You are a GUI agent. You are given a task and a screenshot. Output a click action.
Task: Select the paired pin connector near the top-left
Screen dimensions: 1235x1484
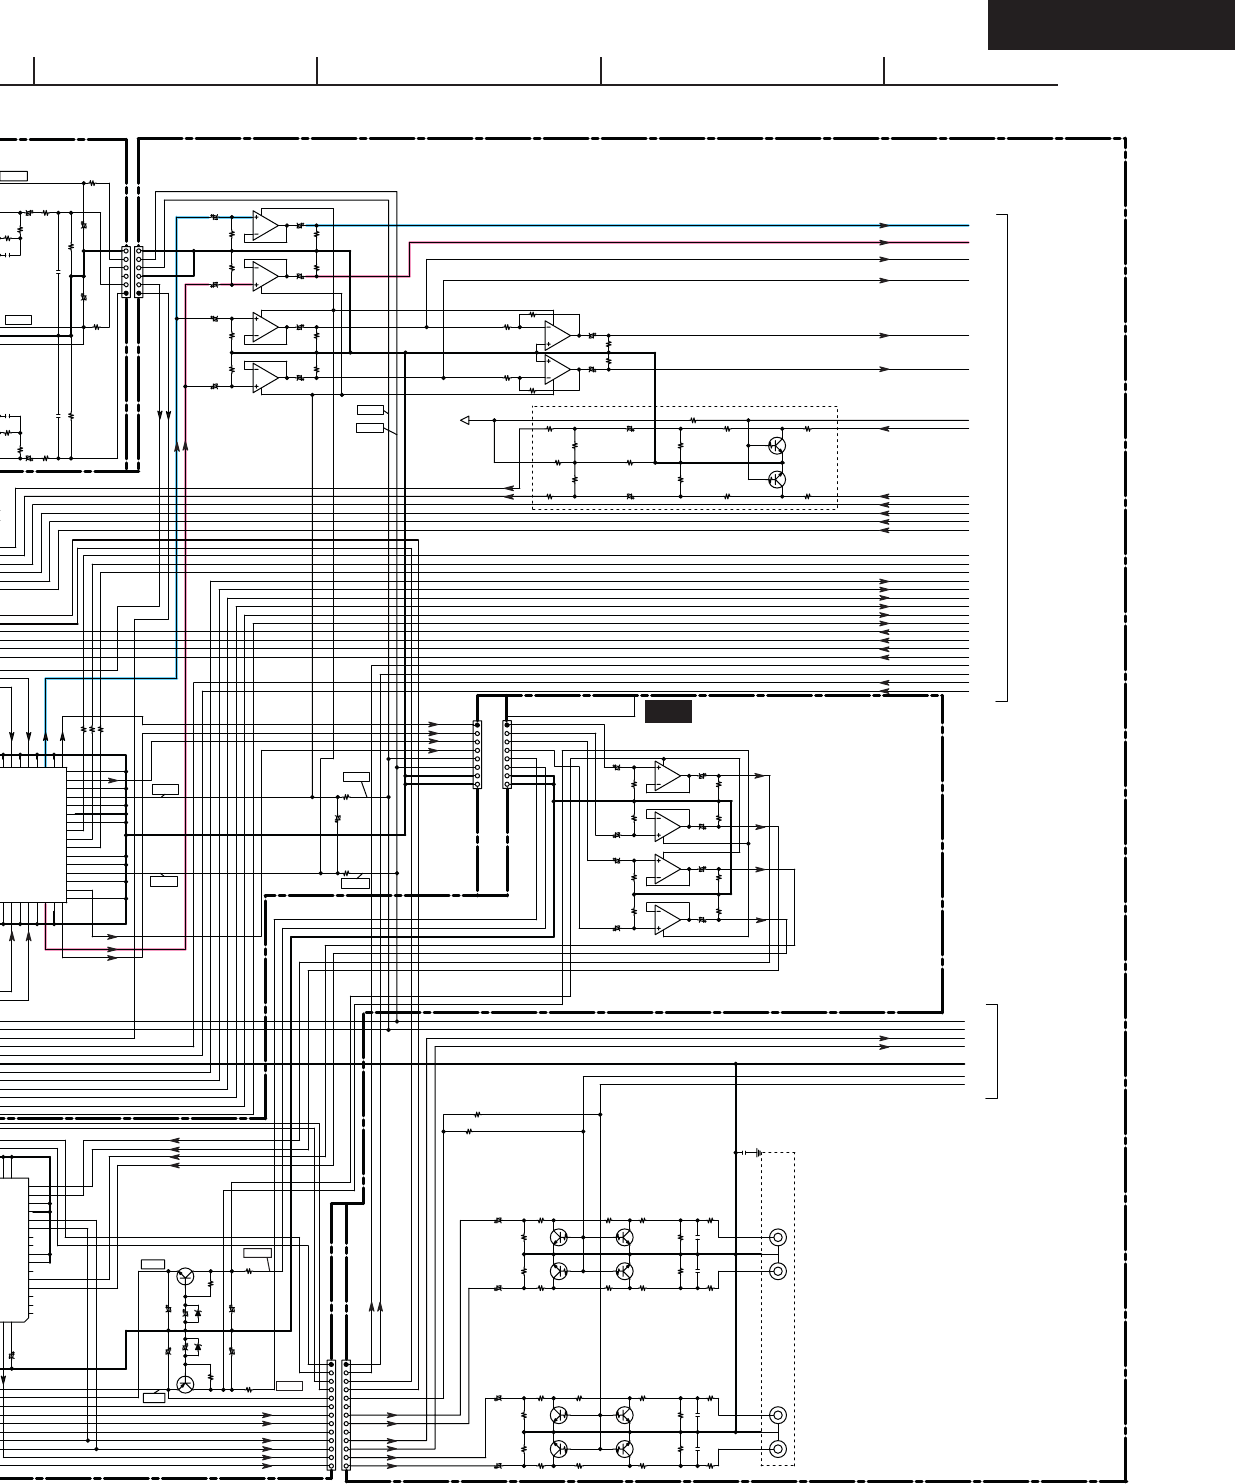coord(132,271)
